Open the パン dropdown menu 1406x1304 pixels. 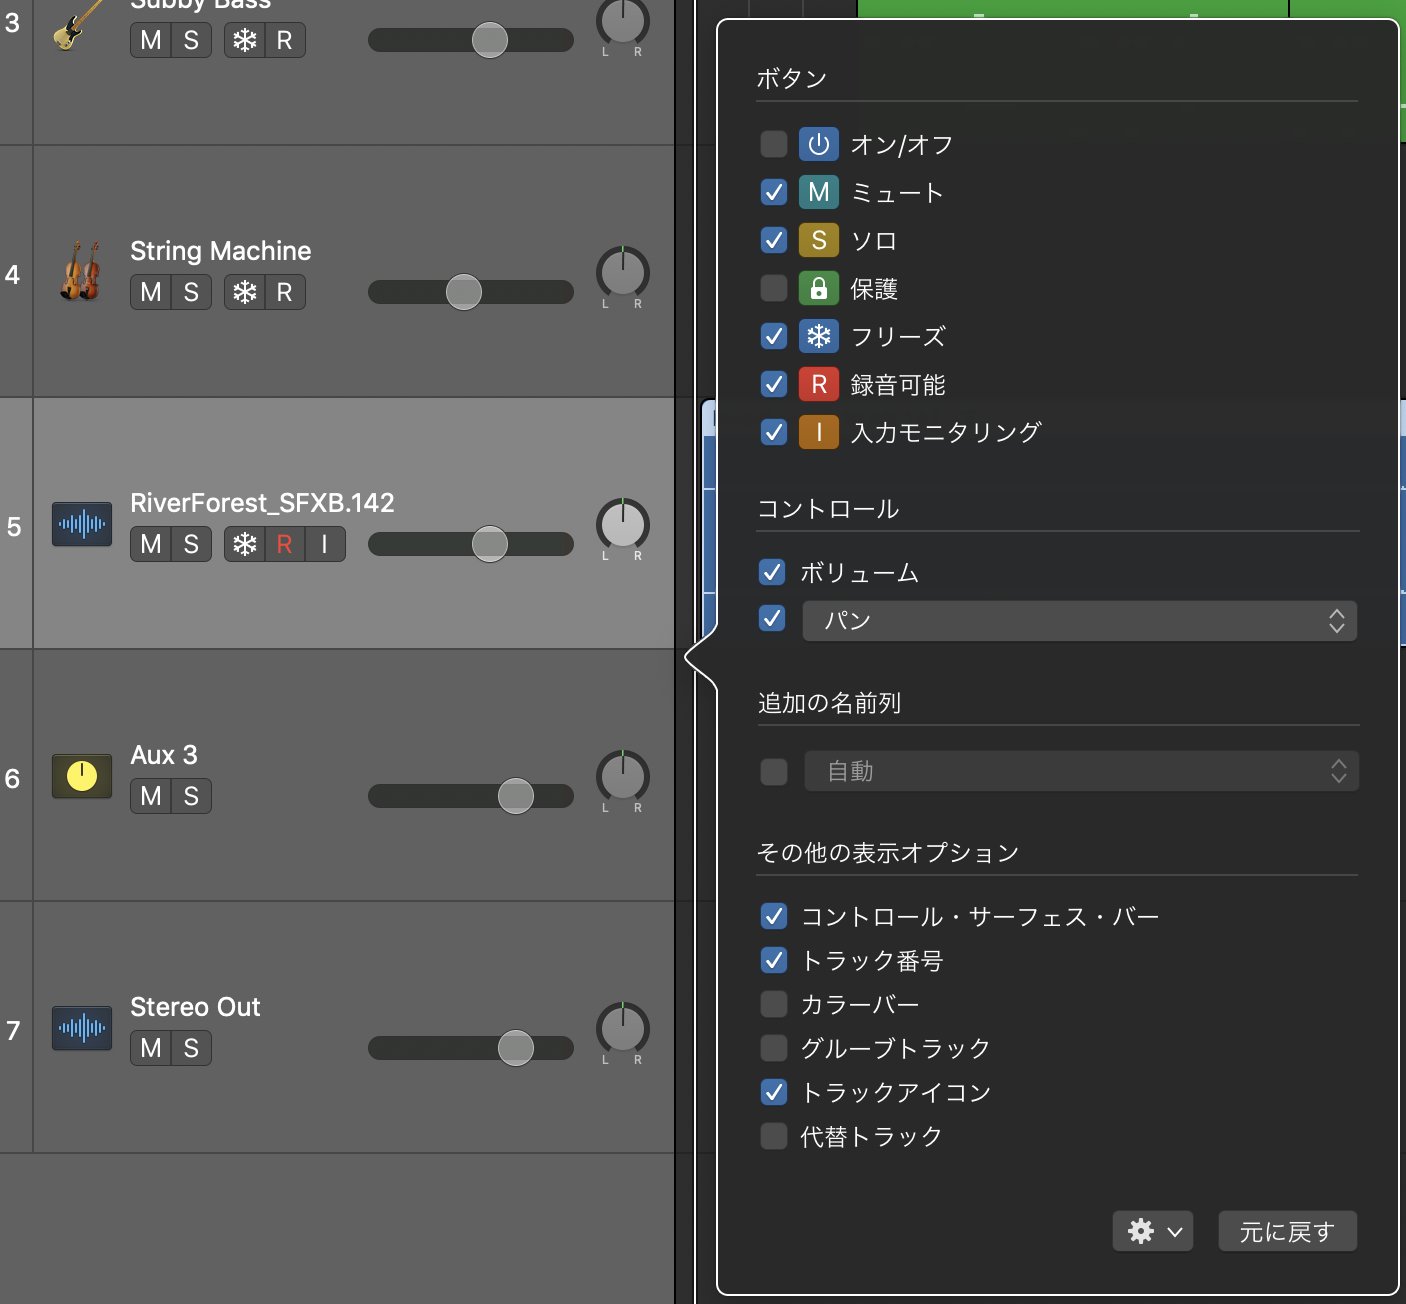pos(1079,621)
